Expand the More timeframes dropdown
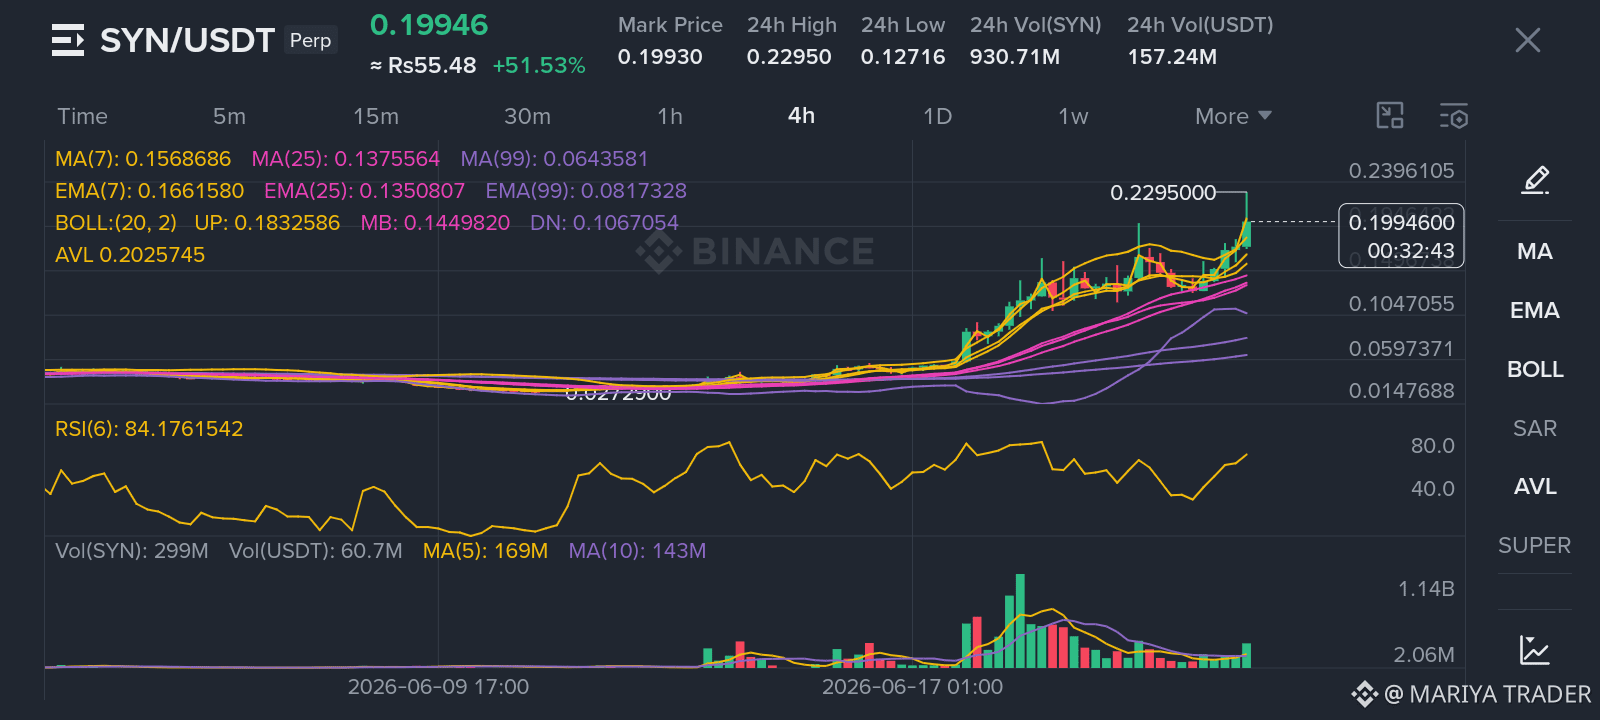 click(1233, 116)
